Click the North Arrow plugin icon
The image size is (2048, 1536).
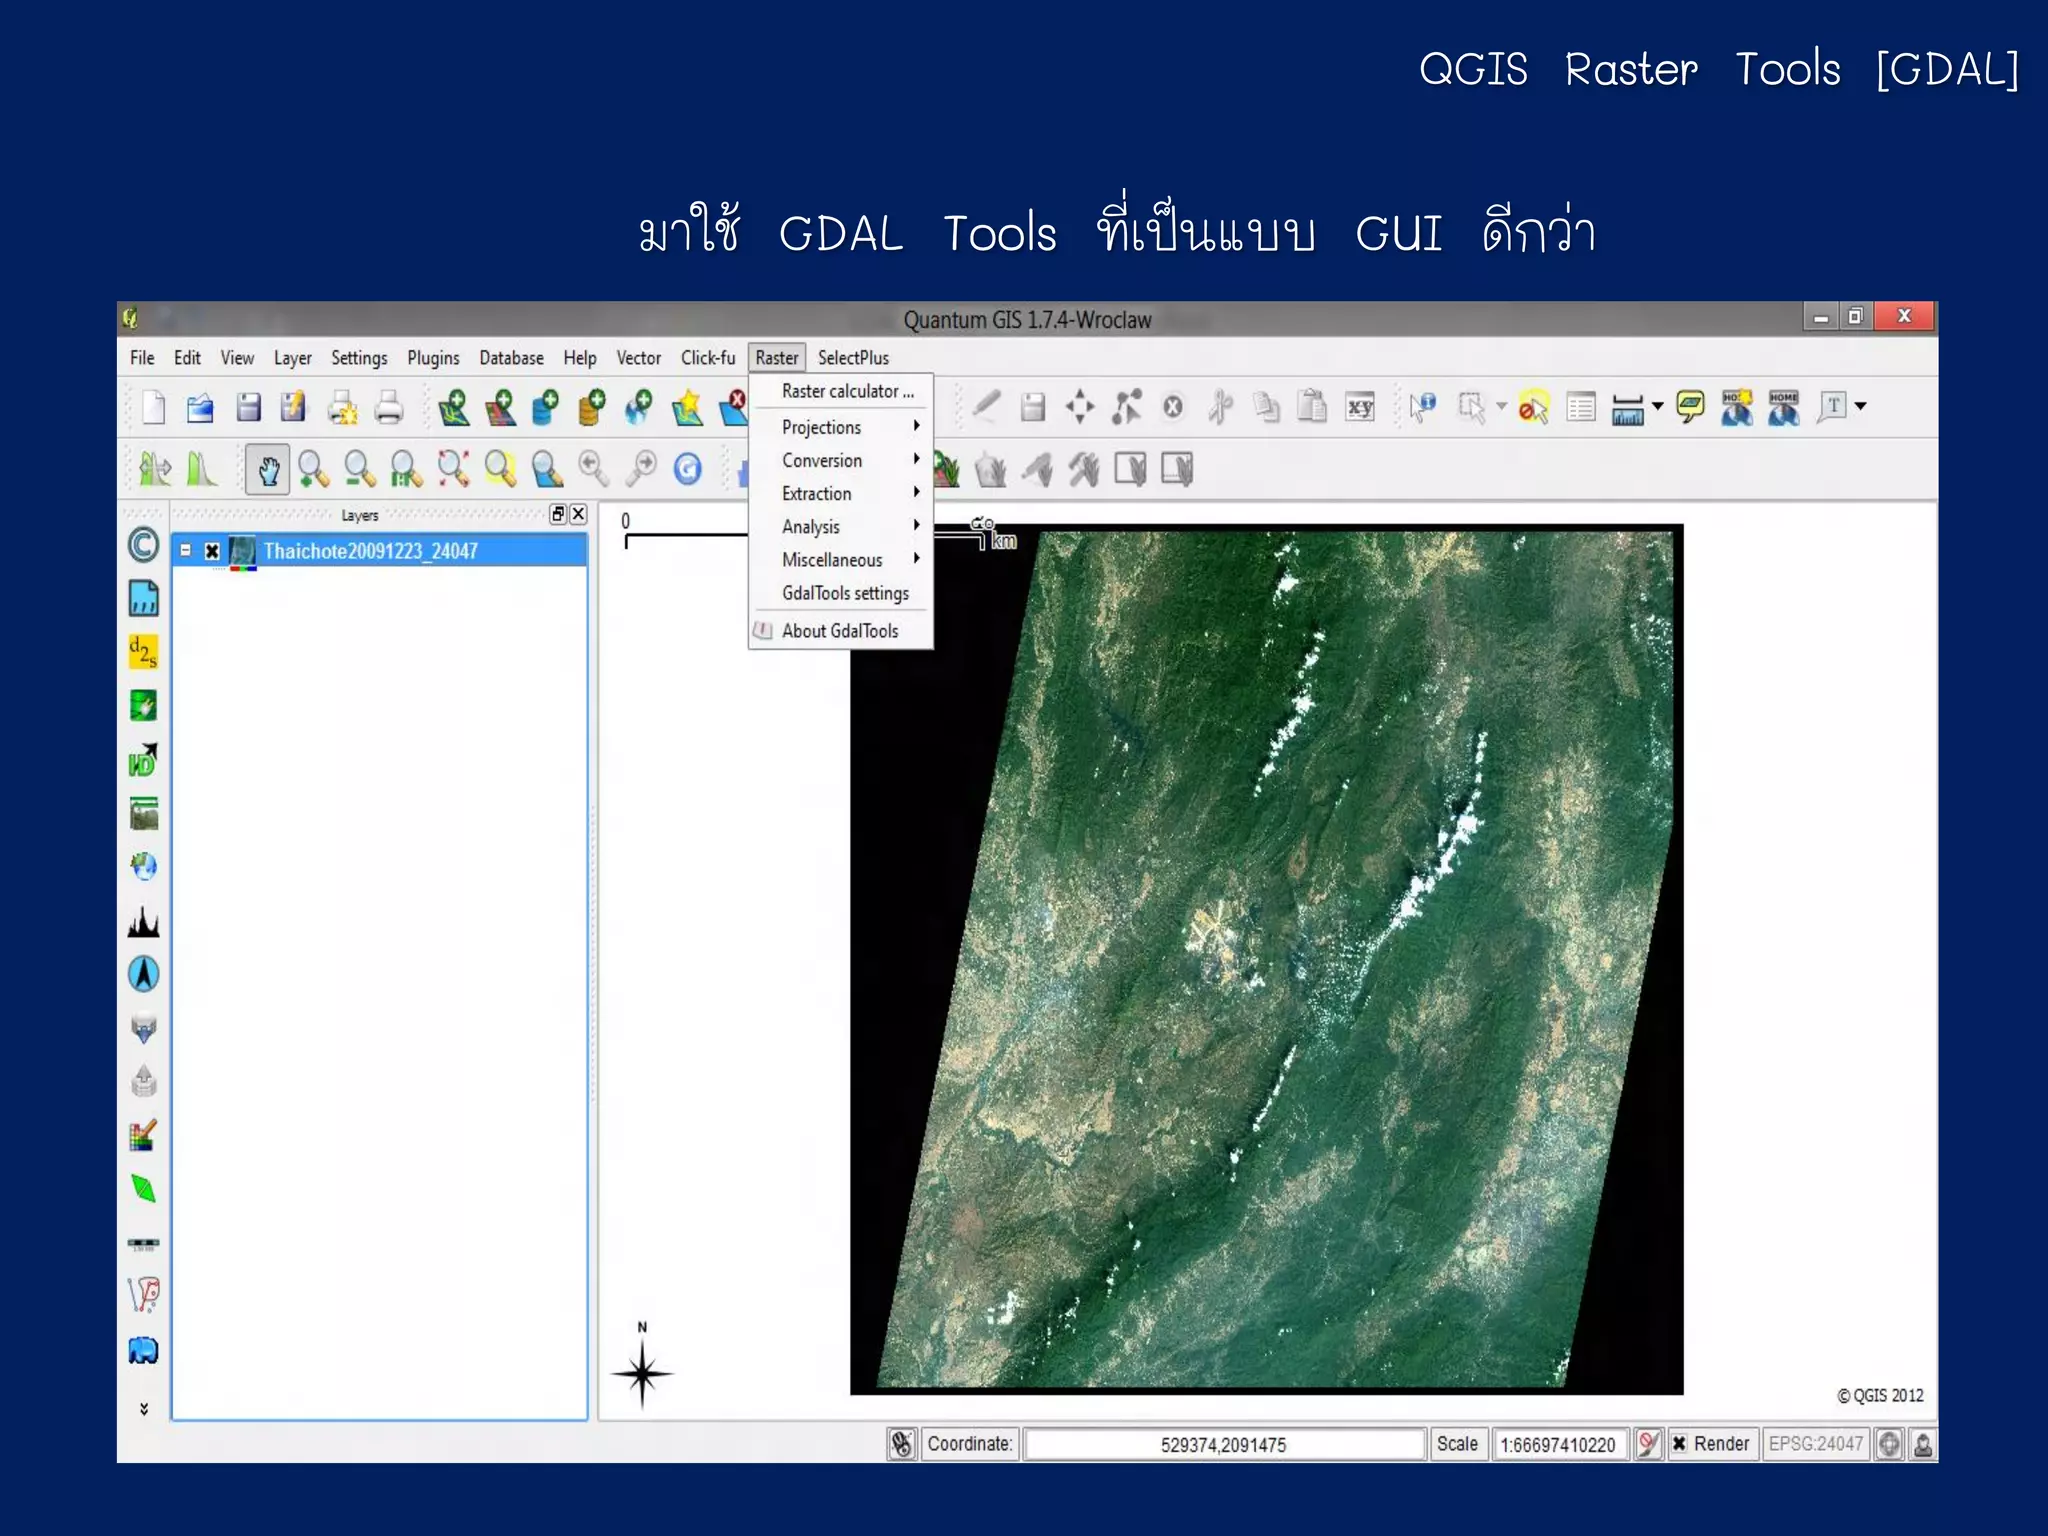click(x=144, y=973)
